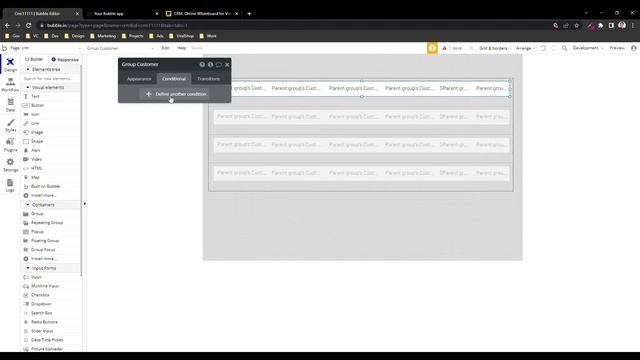Select the Checkbox element
Screen dimensions: 640x360
pyautogui.click(x=51, y=295)
